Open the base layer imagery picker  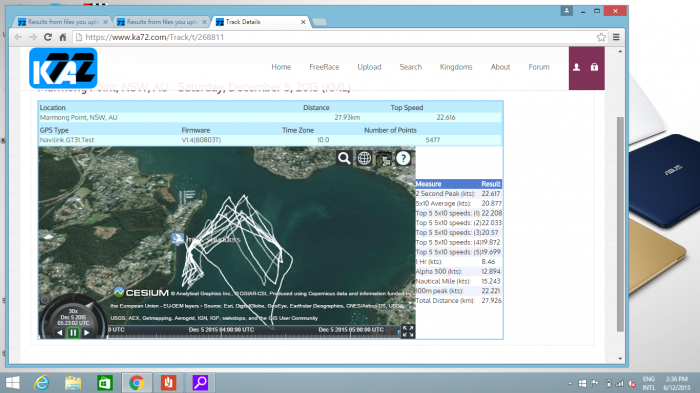pos(383,158)
